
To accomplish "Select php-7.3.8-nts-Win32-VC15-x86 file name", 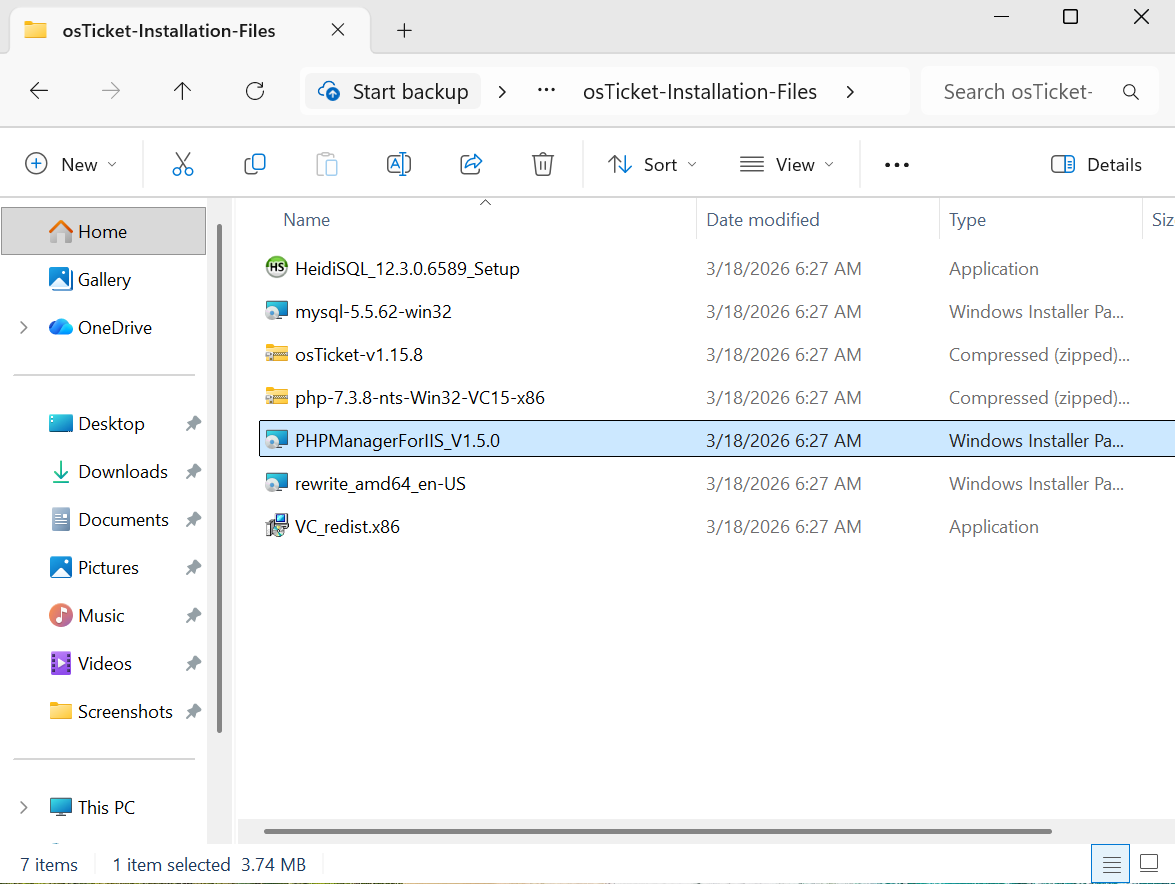I will [x=420, y=397].
